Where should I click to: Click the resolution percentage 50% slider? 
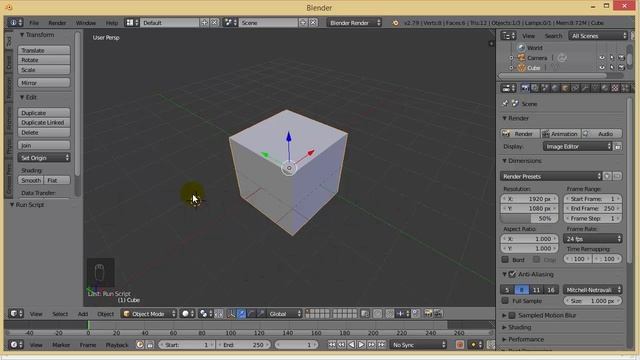[529, 218]
